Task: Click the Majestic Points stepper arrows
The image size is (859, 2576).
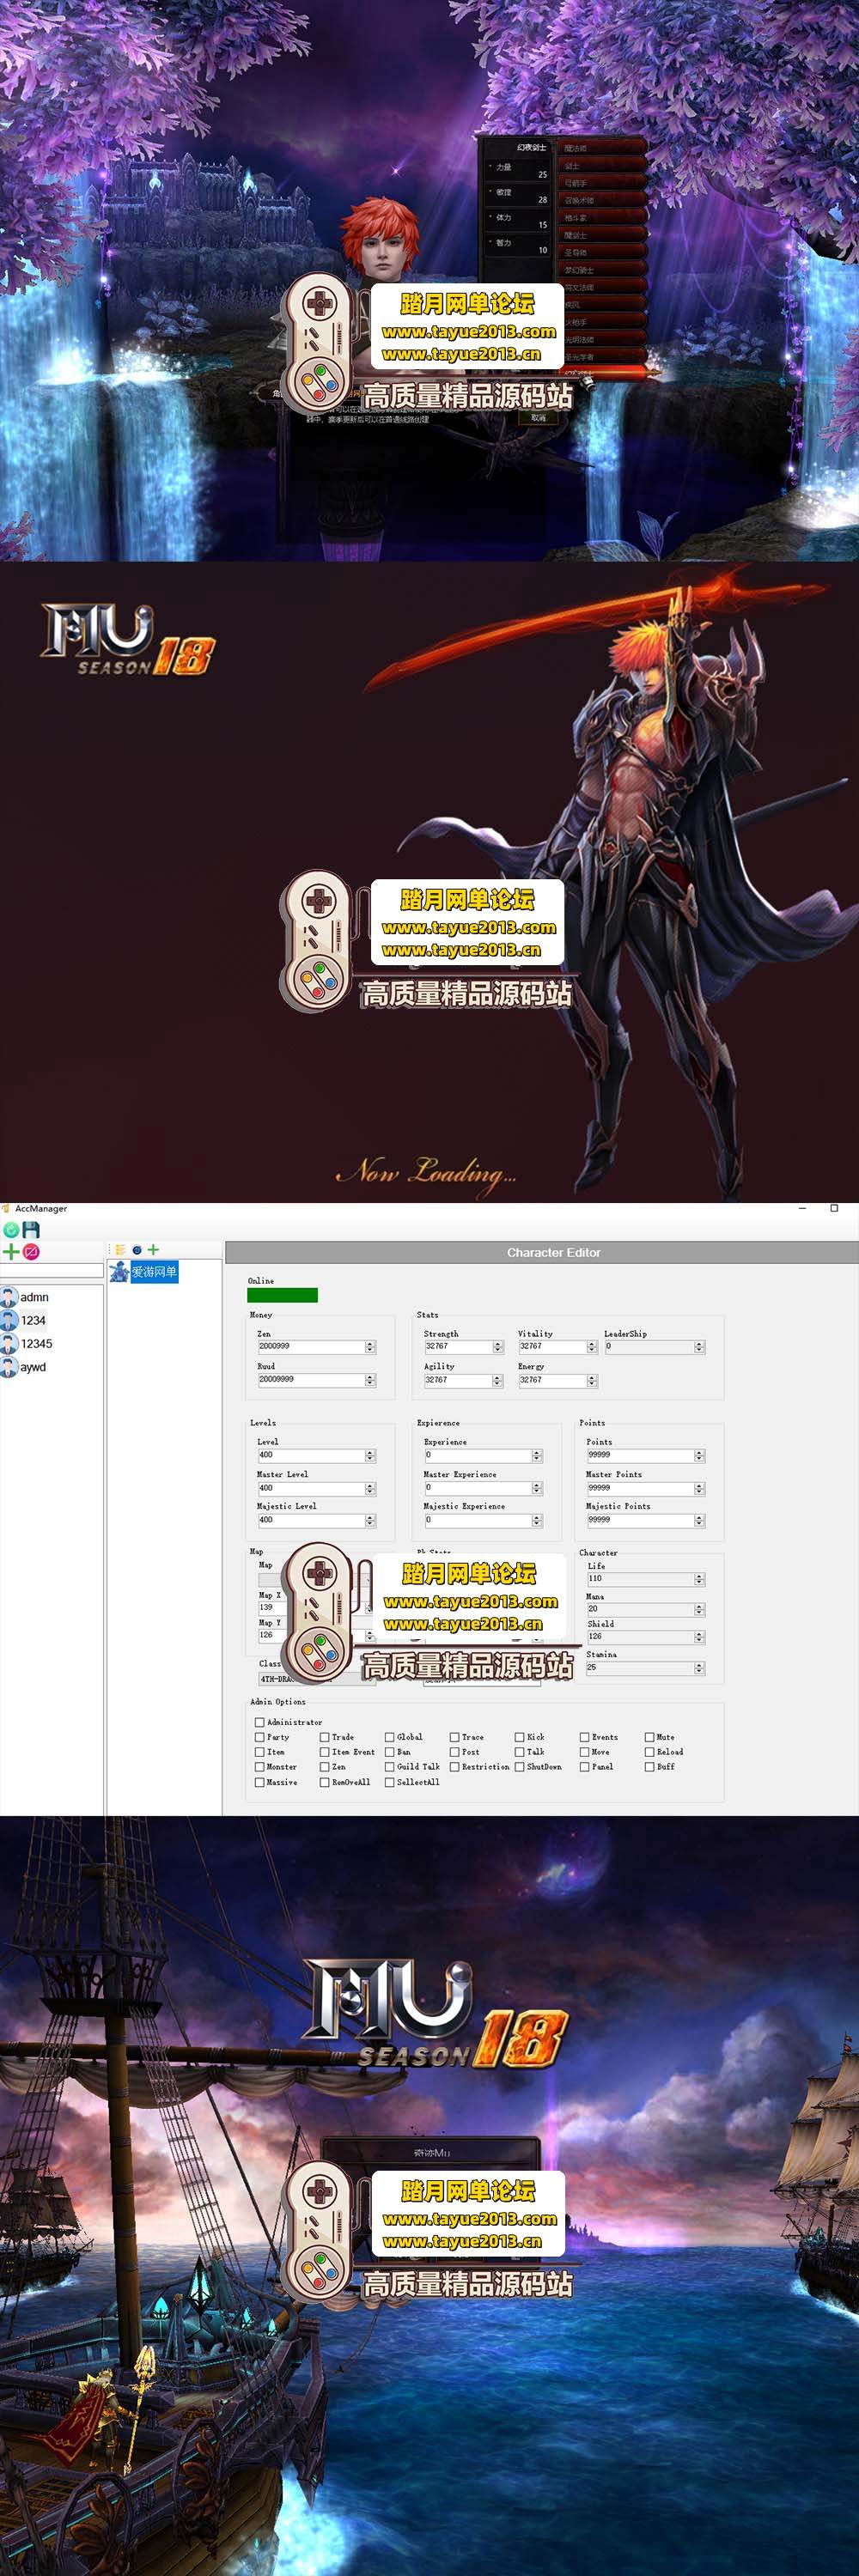Action: (x=699, y=1520)
